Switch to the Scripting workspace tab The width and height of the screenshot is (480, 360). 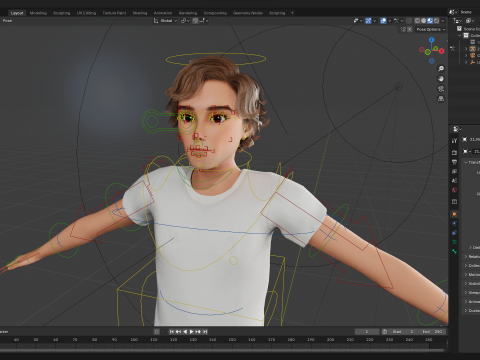pyautogui.click(x=277, y=13)
